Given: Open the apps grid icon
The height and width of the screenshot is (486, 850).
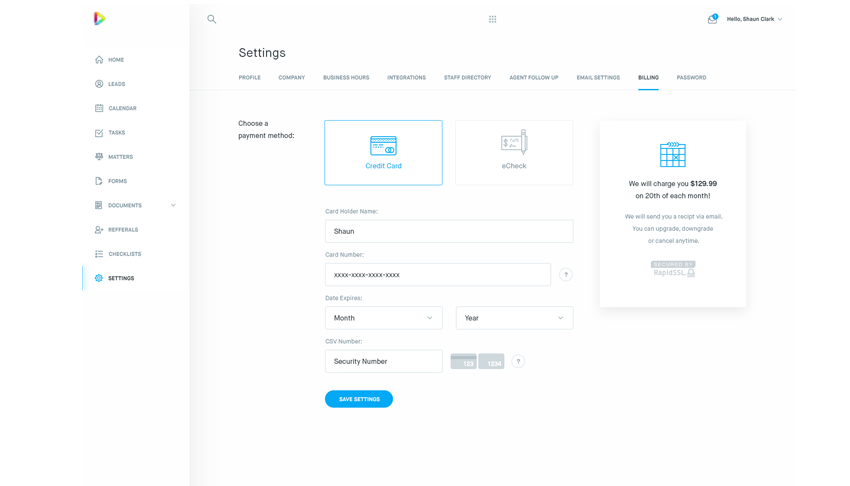Looking at the screenshot, I should tap(492, 19).
